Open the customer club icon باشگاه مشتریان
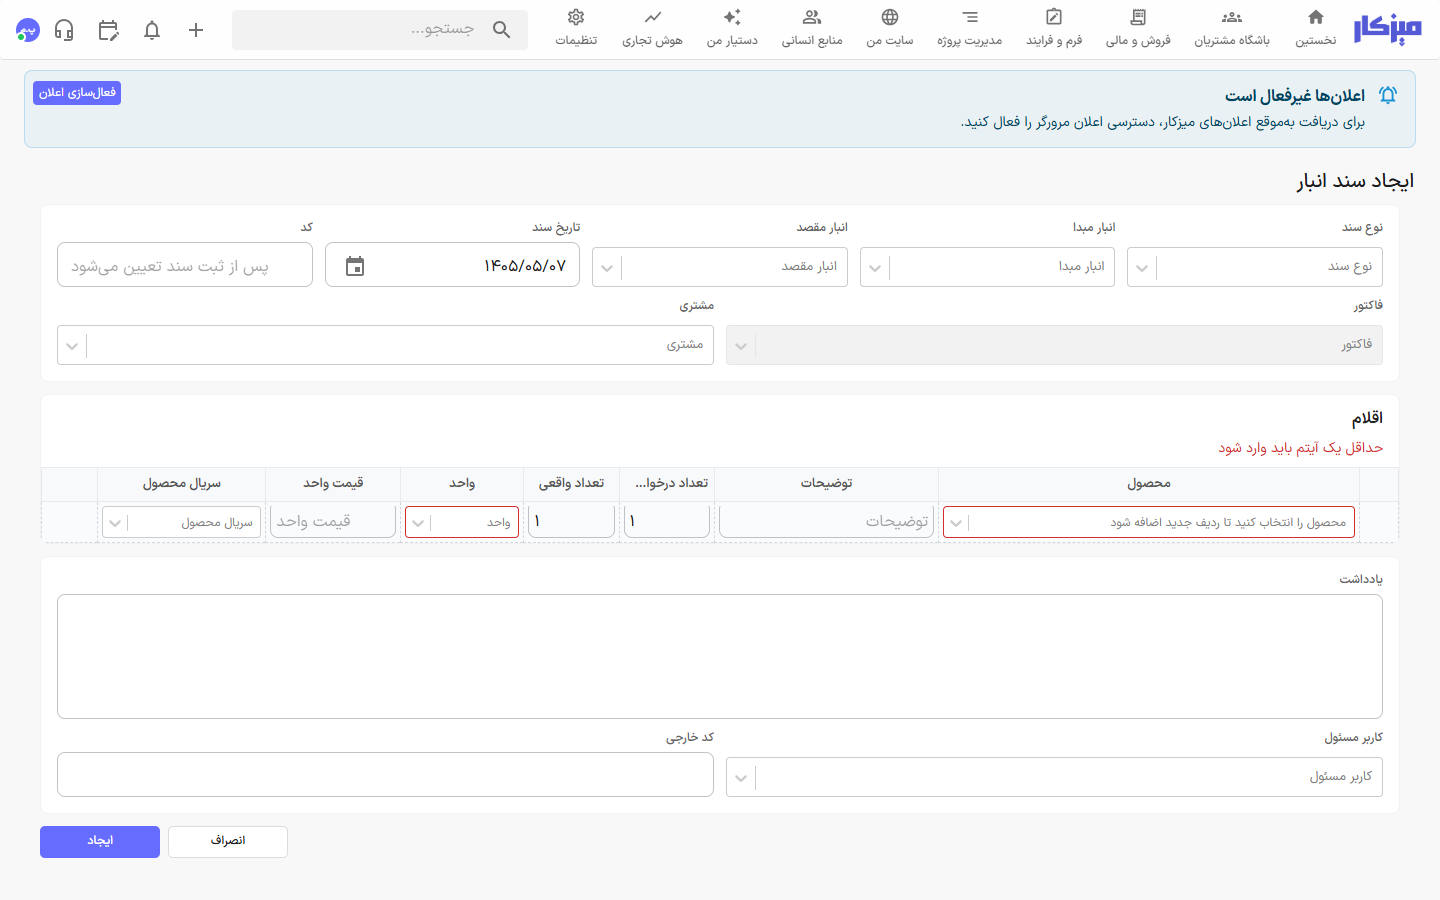 coord(1232,17)
